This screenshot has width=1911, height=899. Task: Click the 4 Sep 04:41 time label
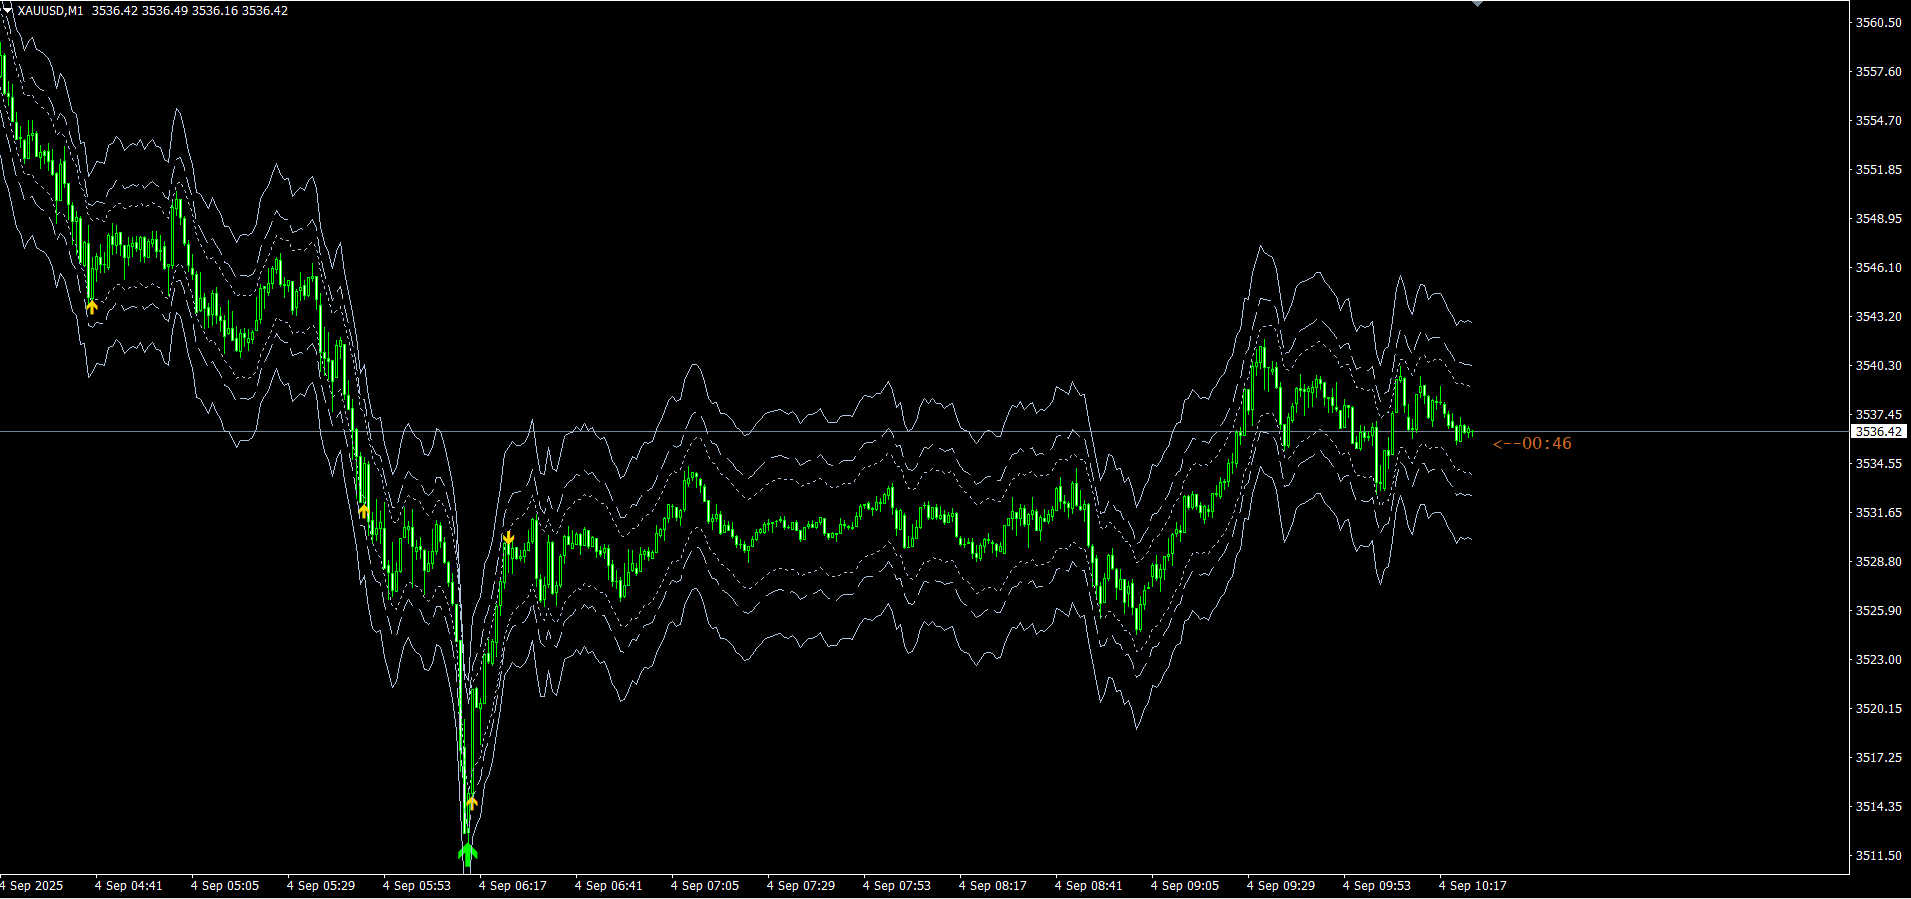[129, 886]
